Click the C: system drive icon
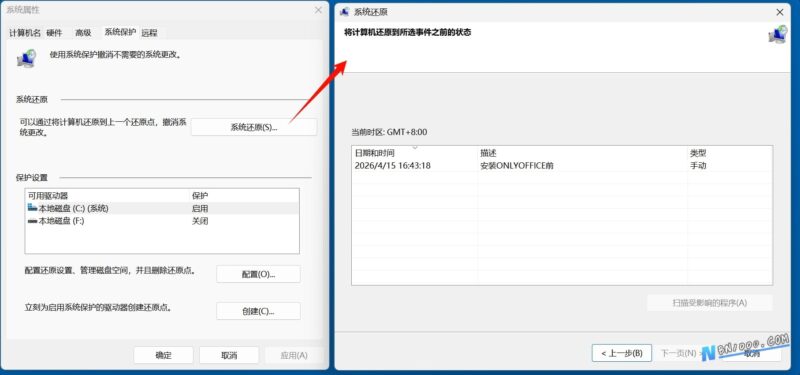 click(x=33, y=208)
